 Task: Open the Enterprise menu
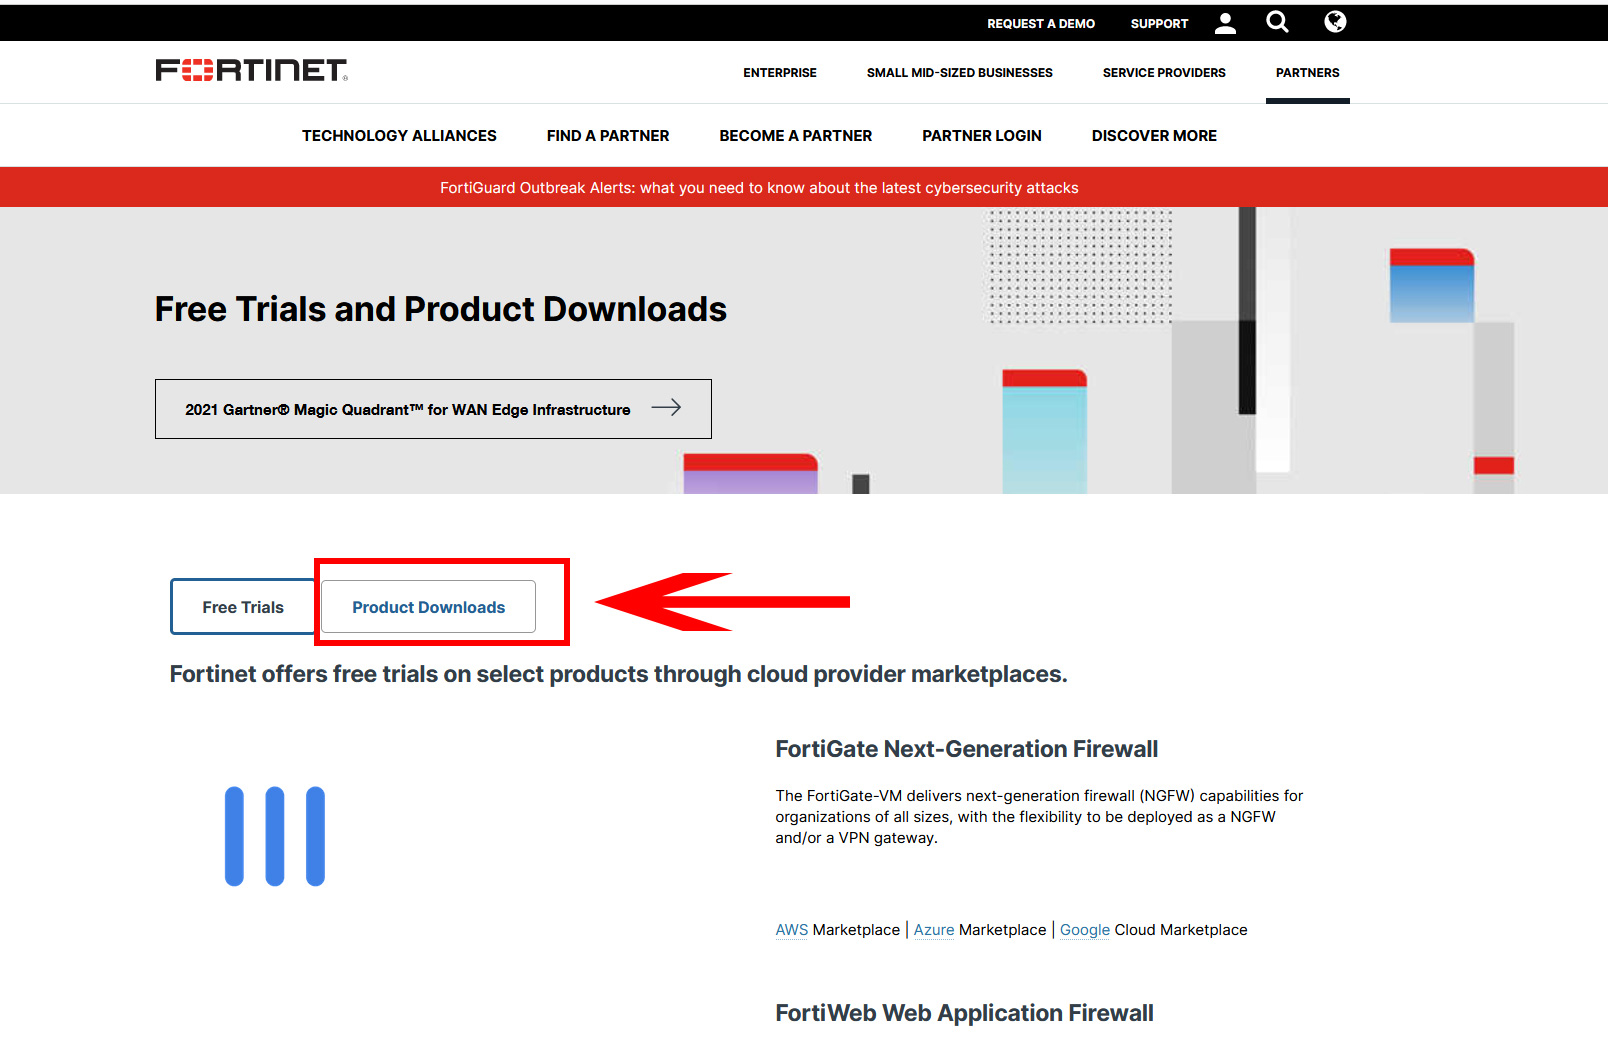point(779,73)
